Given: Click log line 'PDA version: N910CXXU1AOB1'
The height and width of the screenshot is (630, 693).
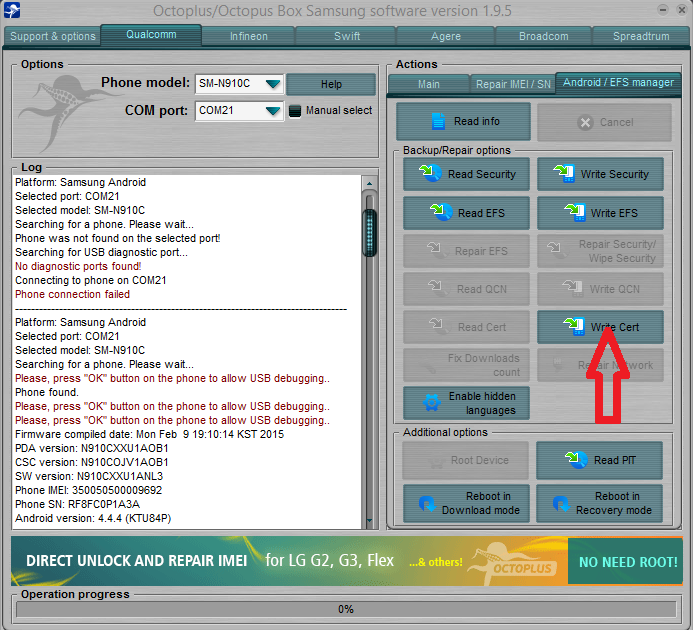Looking at the screenshot, I should click(91, 448).
